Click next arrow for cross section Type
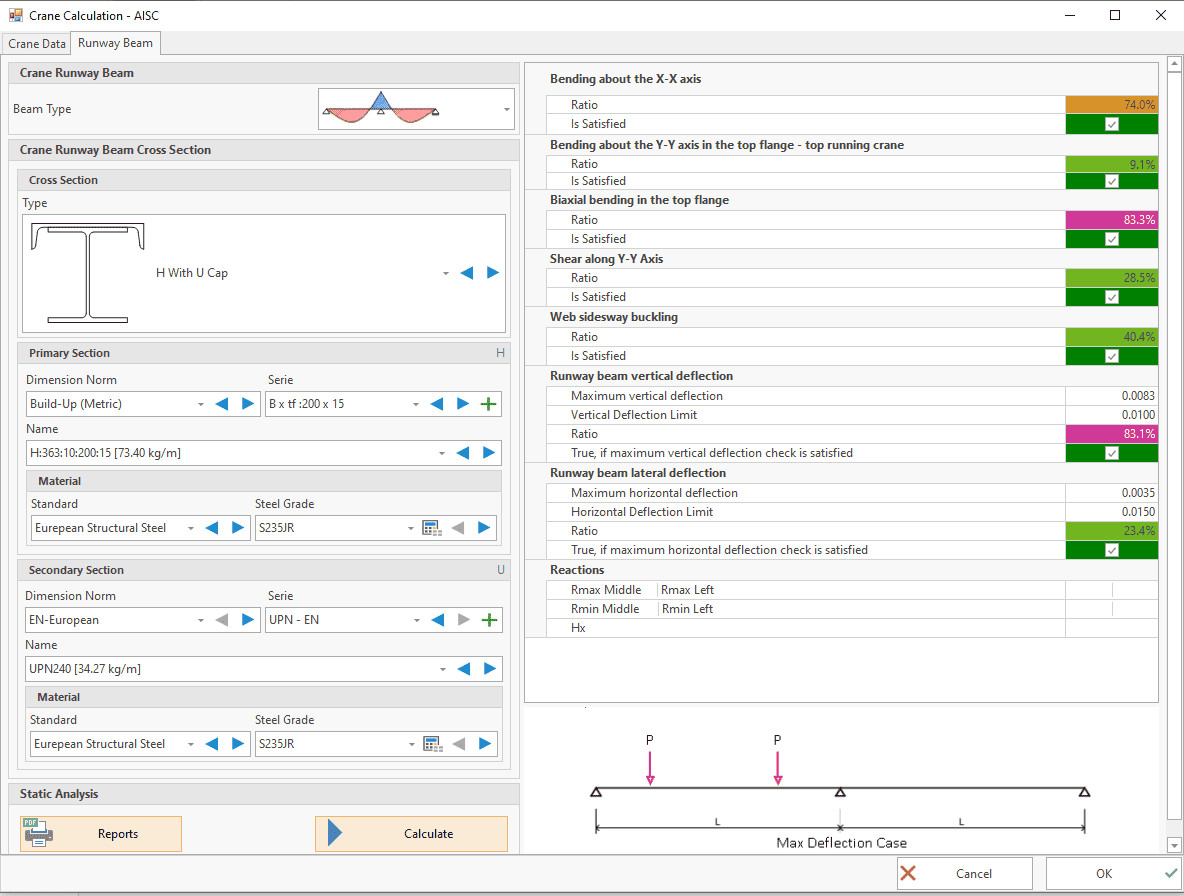This screenshot has height=896, width=1184. (493, 273)
